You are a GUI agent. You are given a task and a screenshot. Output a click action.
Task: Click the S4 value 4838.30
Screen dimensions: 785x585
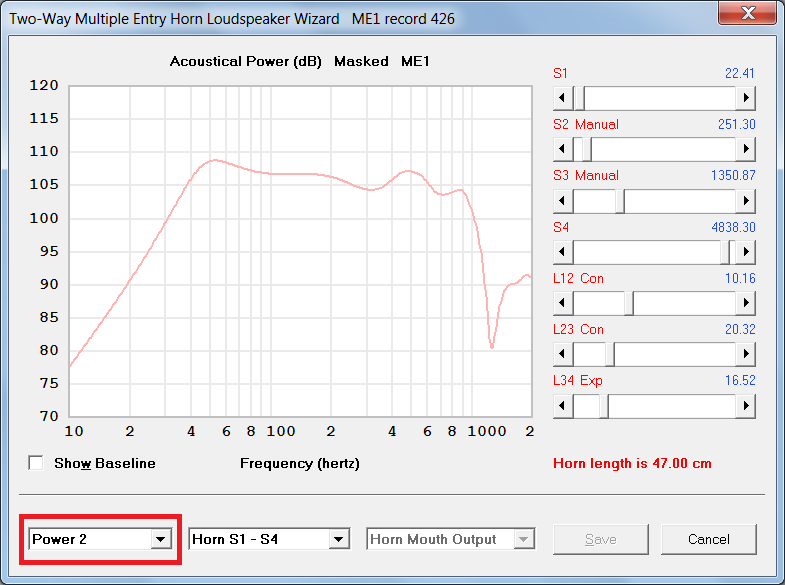click(733, 227)
